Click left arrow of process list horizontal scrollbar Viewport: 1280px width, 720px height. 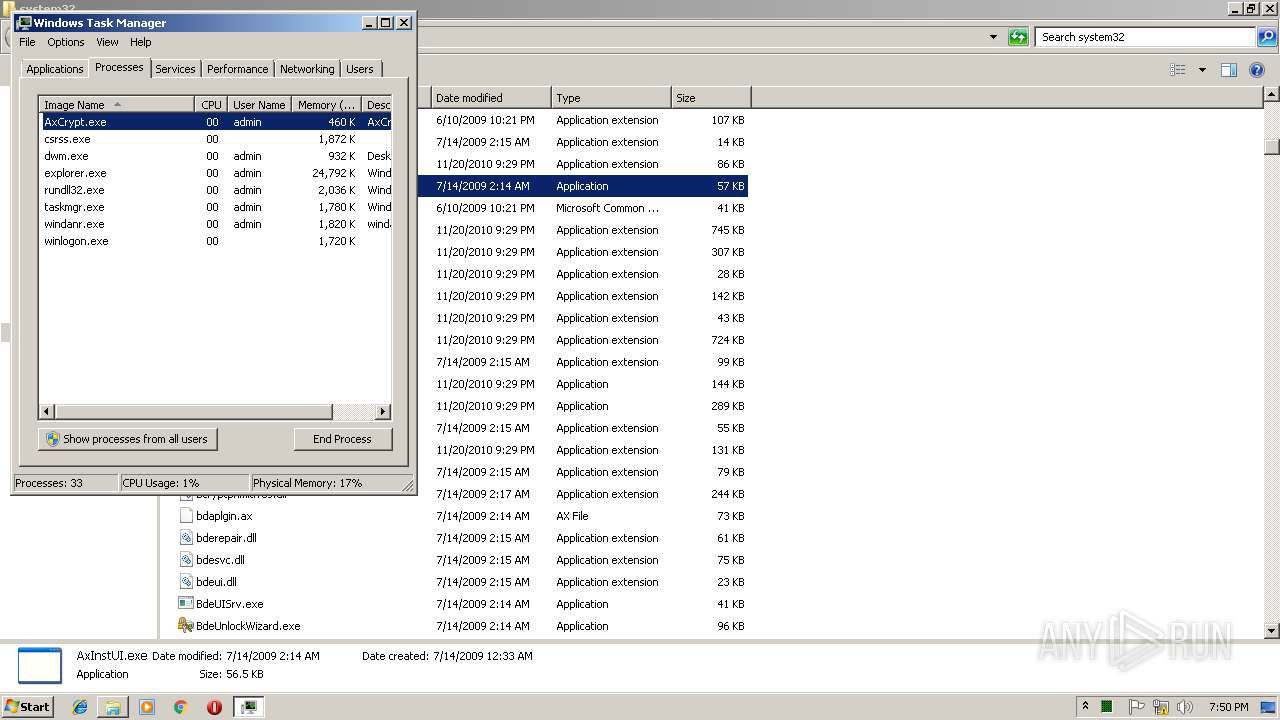[47, 411]
